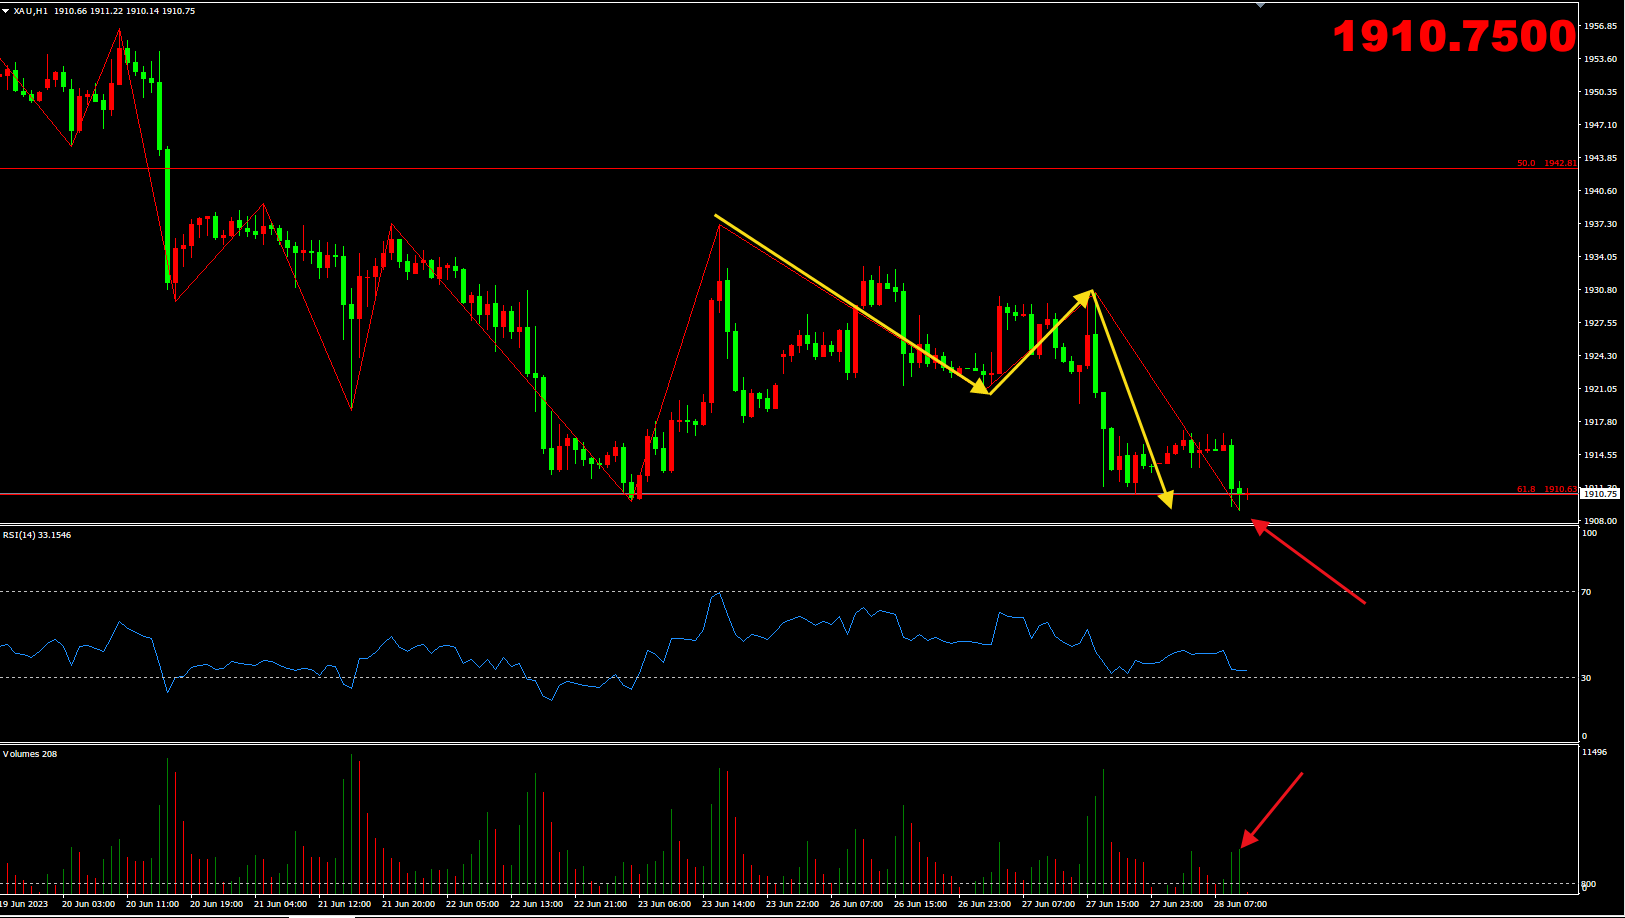Click price scale value 1956.85
Viewport: 1625px width, 918px height.
coord(1600,26)
